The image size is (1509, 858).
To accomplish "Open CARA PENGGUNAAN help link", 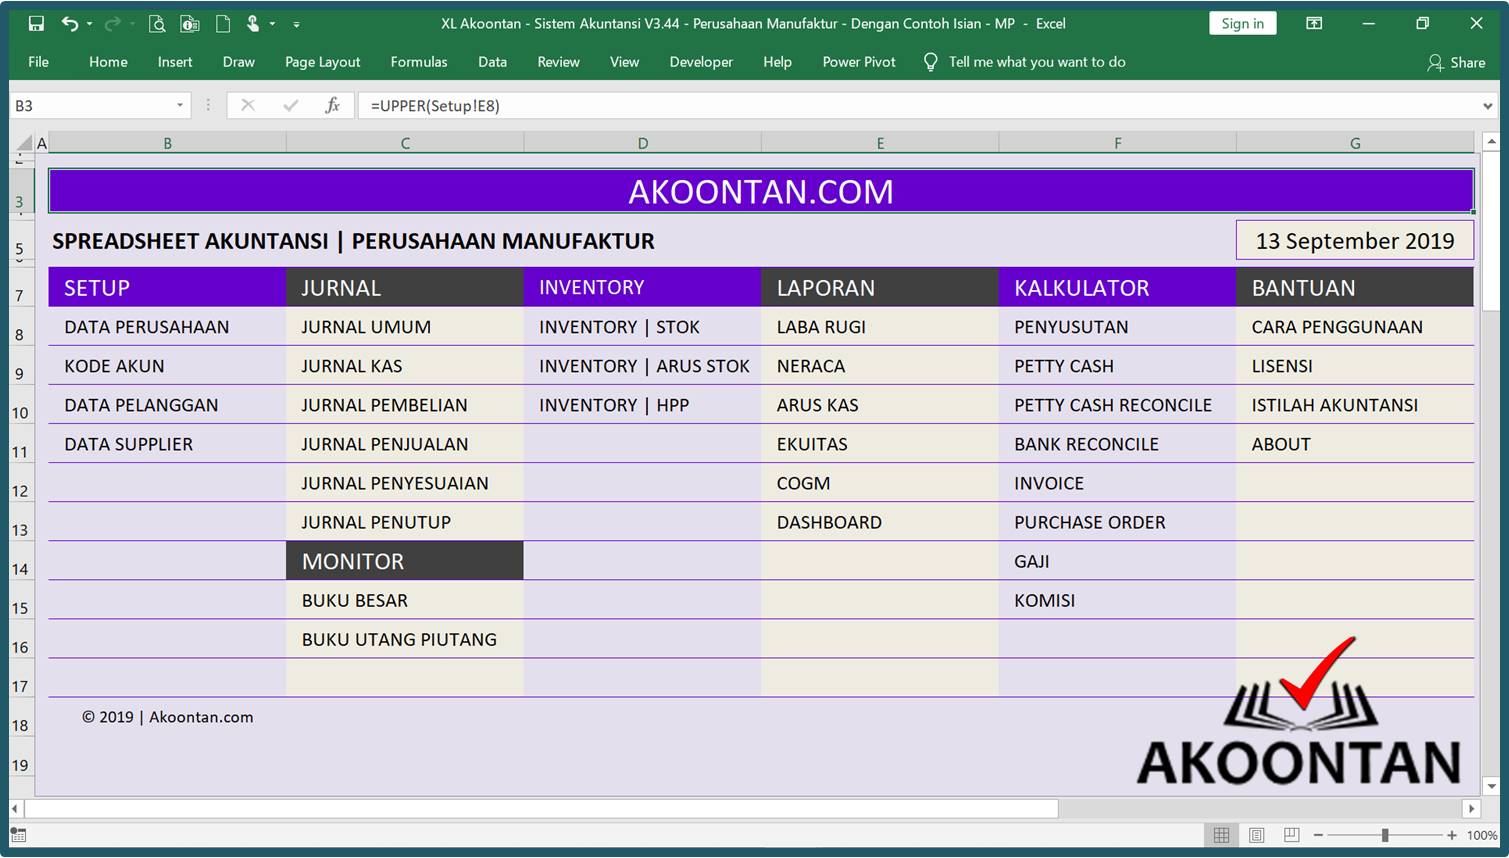I will pyautogui.click(x=1337, y=327).
